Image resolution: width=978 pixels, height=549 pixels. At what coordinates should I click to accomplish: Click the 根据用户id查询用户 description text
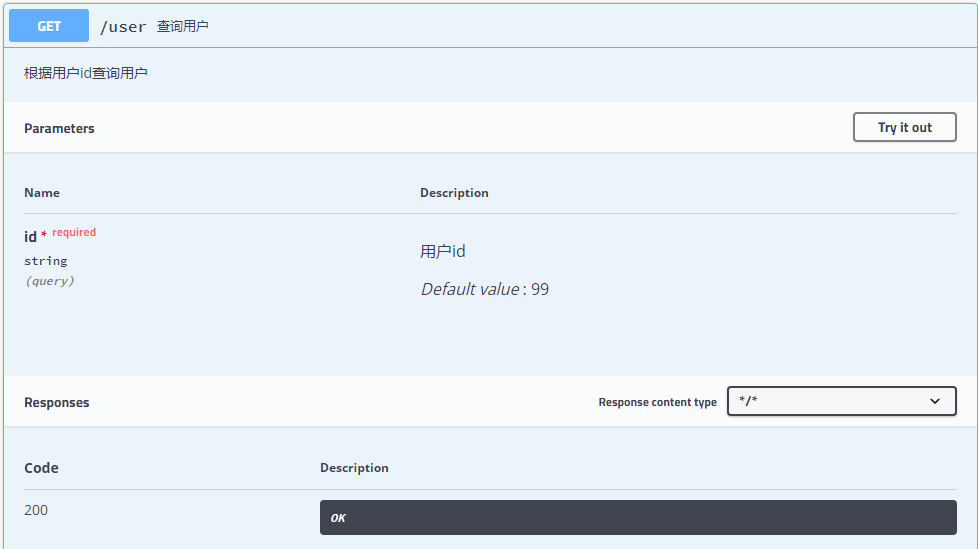(x=86, y=74)
